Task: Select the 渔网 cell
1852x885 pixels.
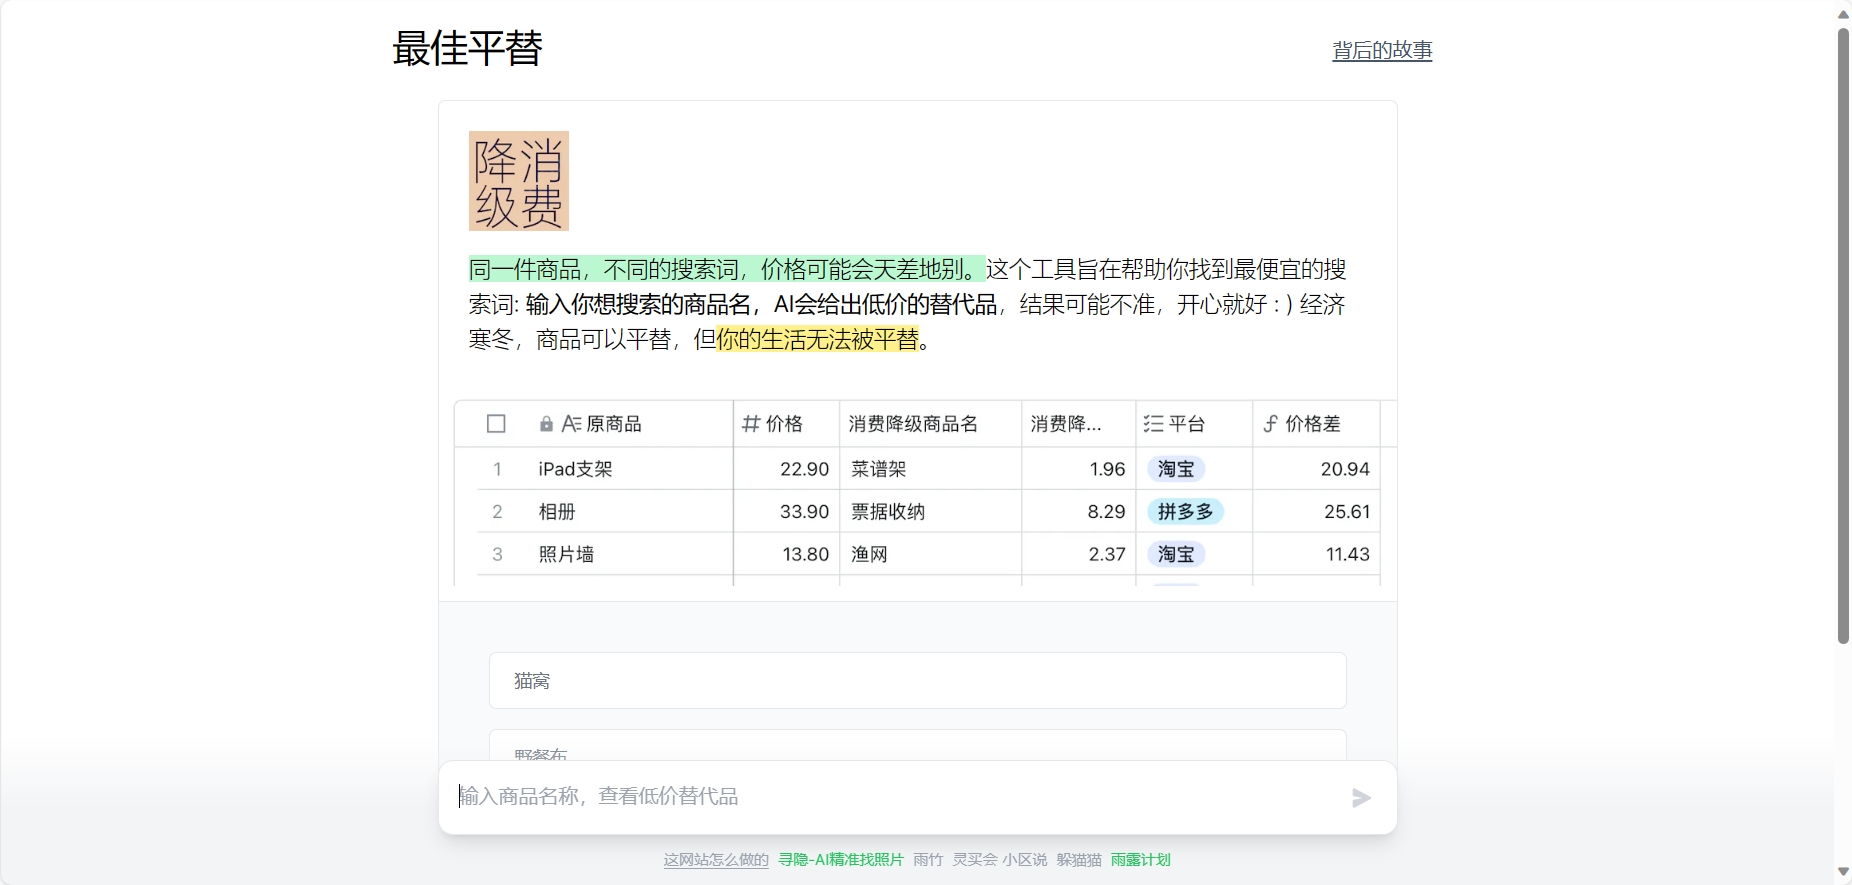Action: point(930,554)
